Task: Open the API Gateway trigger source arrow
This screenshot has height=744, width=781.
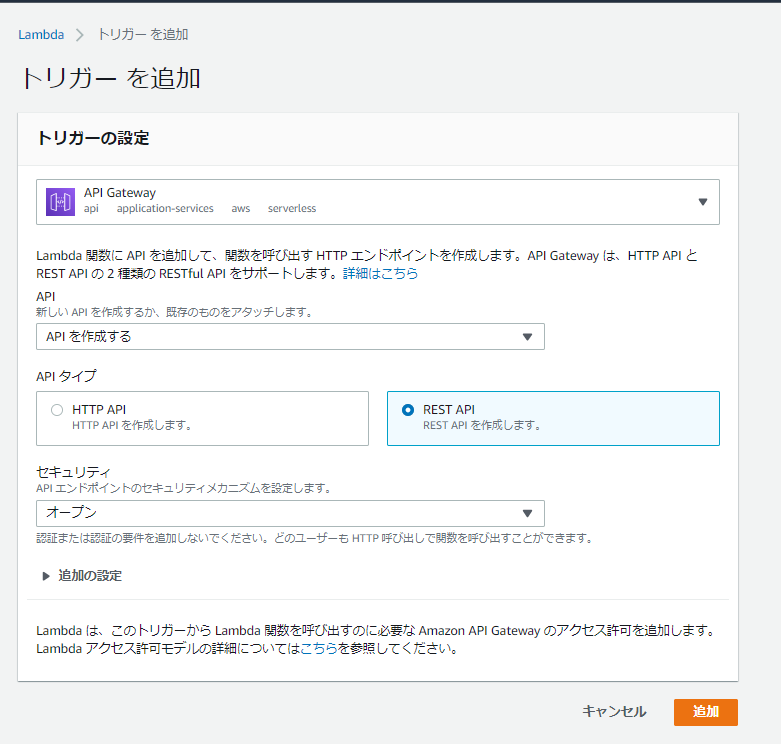Action: [702, 202]
